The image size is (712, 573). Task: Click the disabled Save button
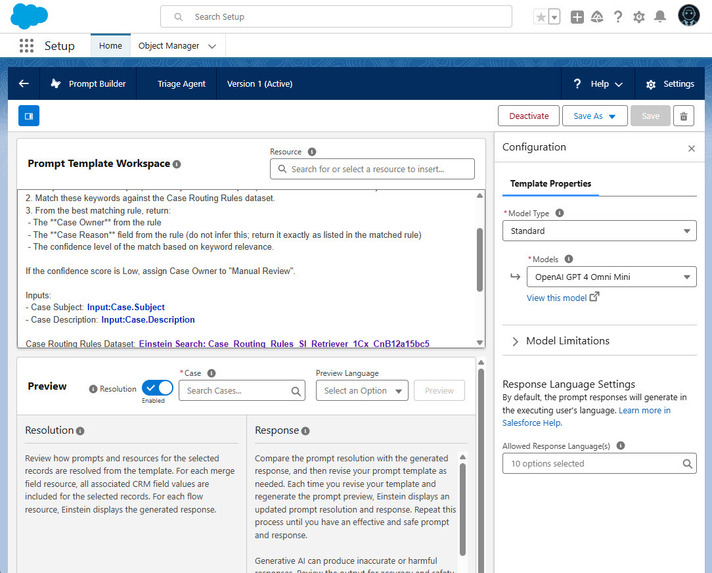tap(650, 116)
